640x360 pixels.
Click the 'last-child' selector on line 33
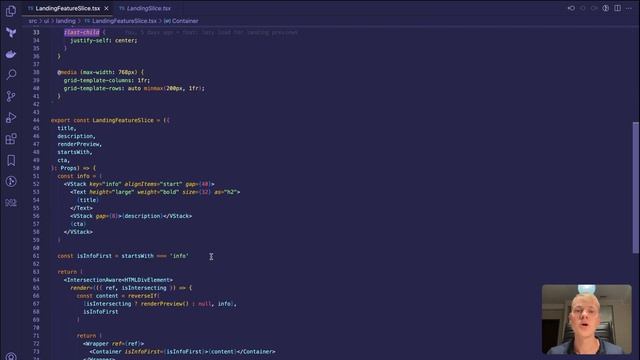(x=82, y=32)
